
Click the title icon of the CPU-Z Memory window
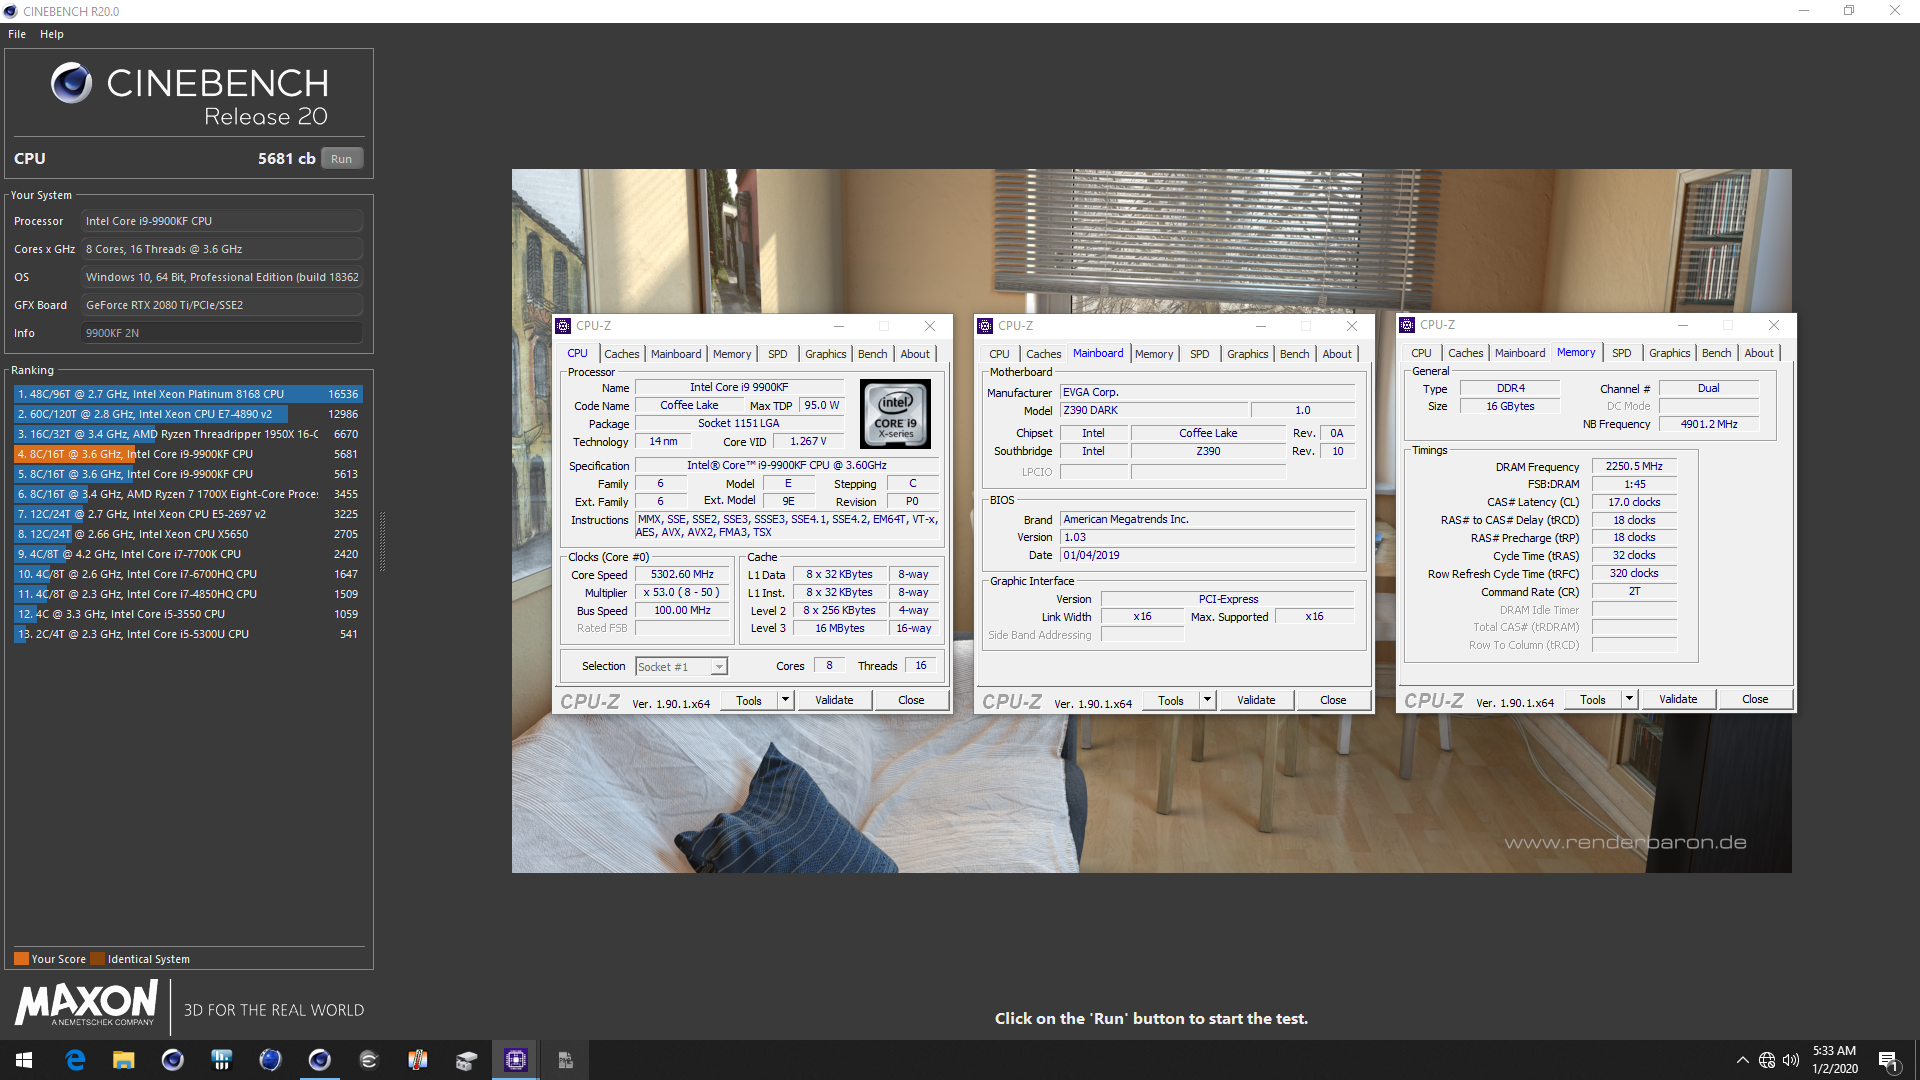coord(1407,325)
